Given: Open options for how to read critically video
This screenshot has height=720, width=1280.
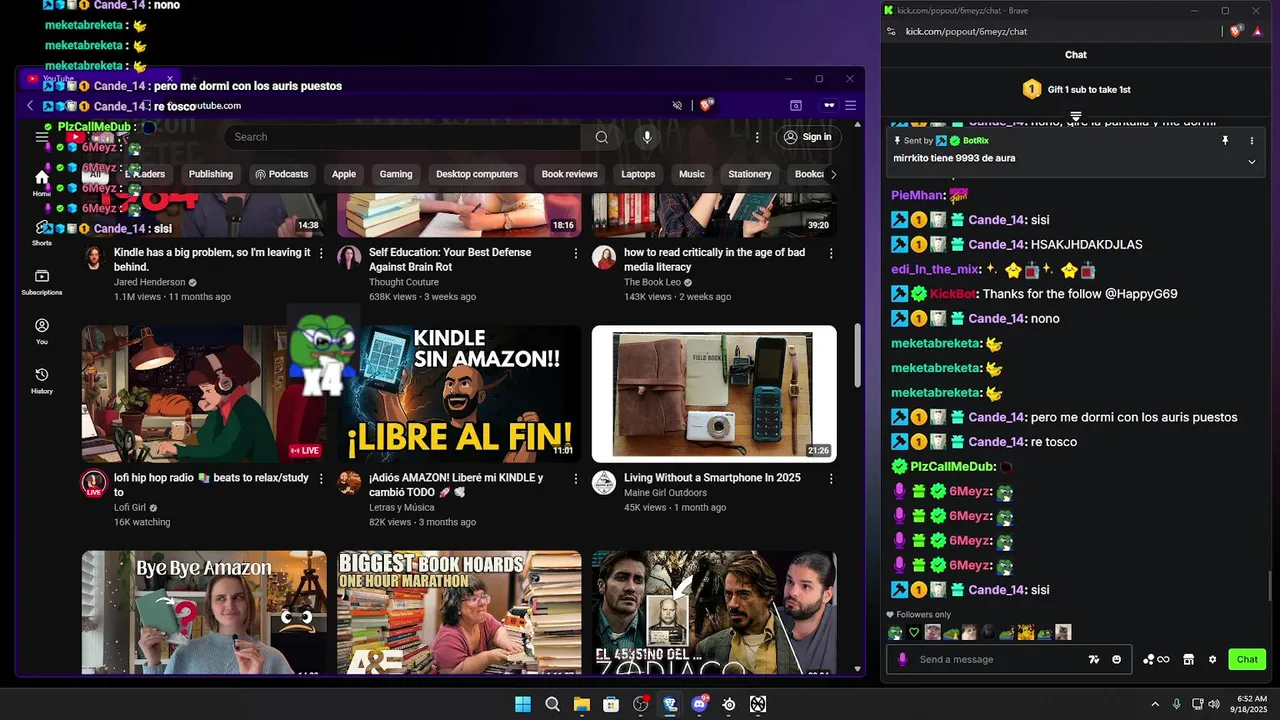Looking at the screenshot, I should coord(831,254).
